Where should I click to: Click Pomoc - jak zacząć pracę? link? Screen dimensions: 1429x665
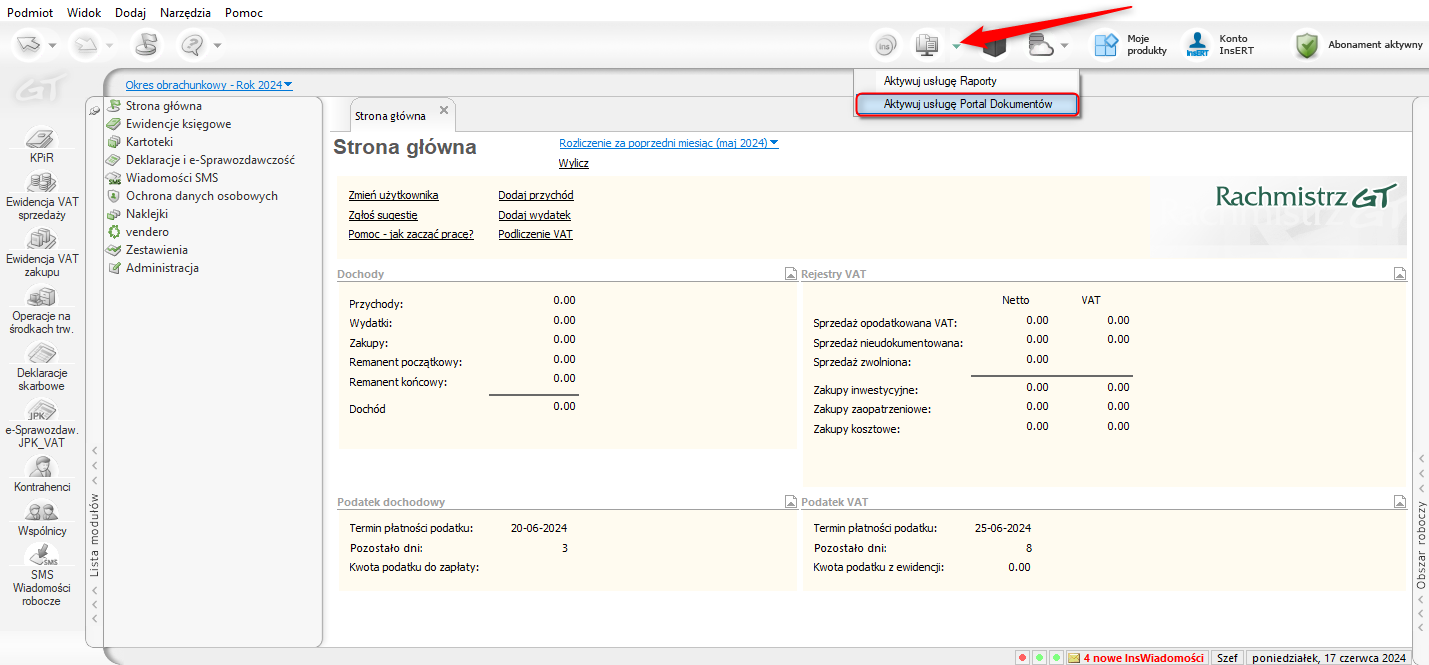(411, 234)
